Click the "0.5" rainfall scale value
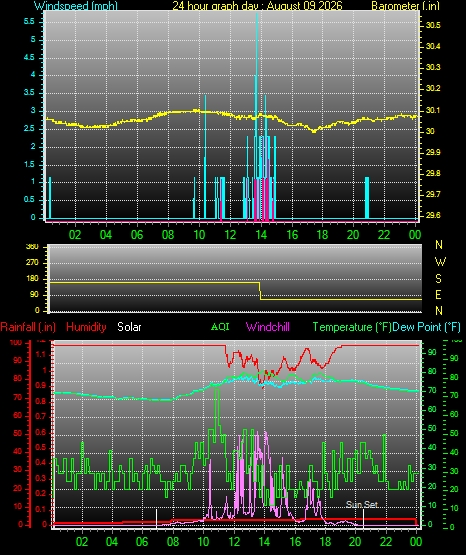Screen dimensions: 466x555 [41, 447]
